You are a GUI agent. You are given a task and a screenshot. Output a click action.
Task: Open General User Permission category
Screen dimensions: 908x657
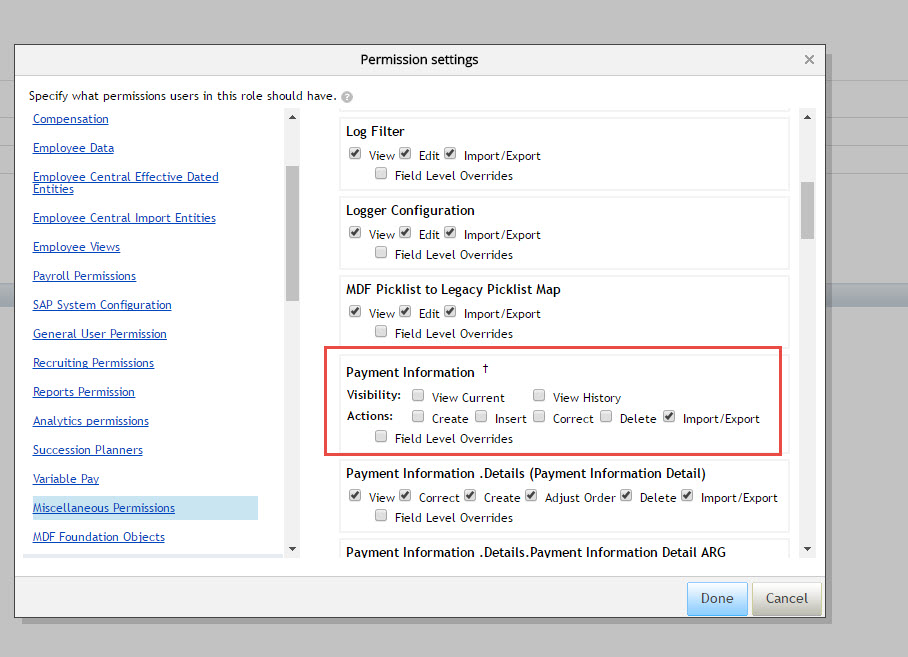point(100,333)
